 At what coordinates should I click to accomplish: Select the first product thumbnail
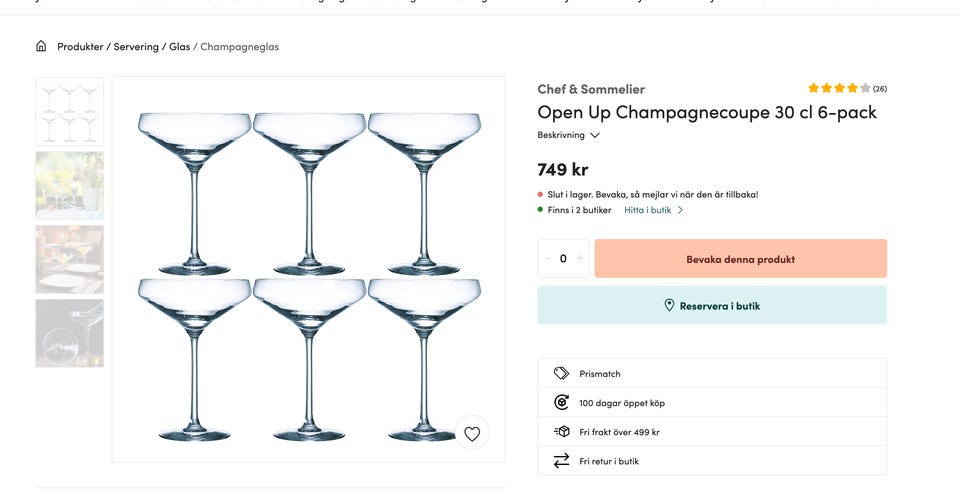coord(70,112)
